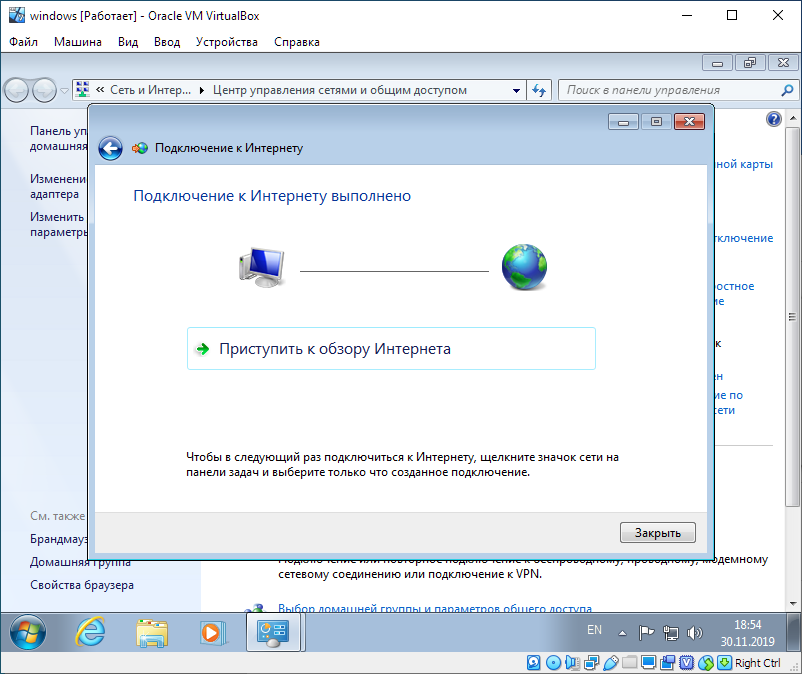Viewport: 802px width, 674px height.
Task: Open Windows Explorer folder on the taskbar
Action: coord(152,633)
